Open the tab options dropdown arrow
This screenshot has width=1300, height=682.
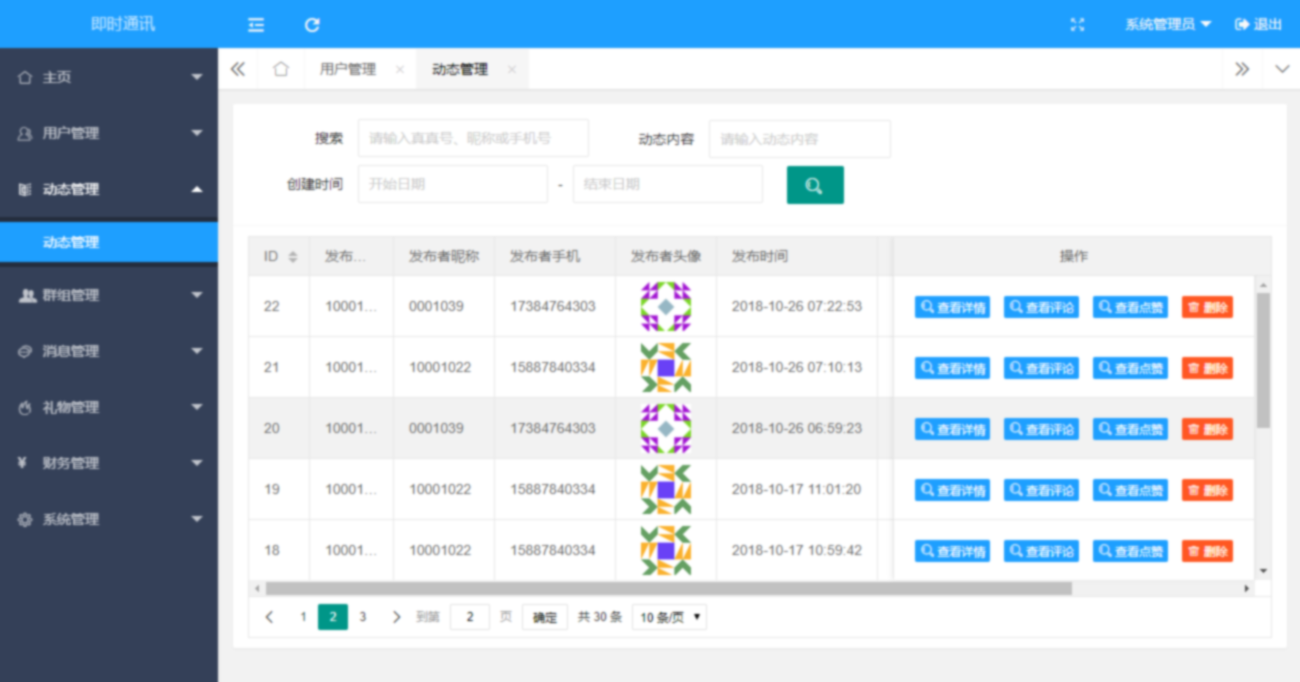coord(1282,69)
